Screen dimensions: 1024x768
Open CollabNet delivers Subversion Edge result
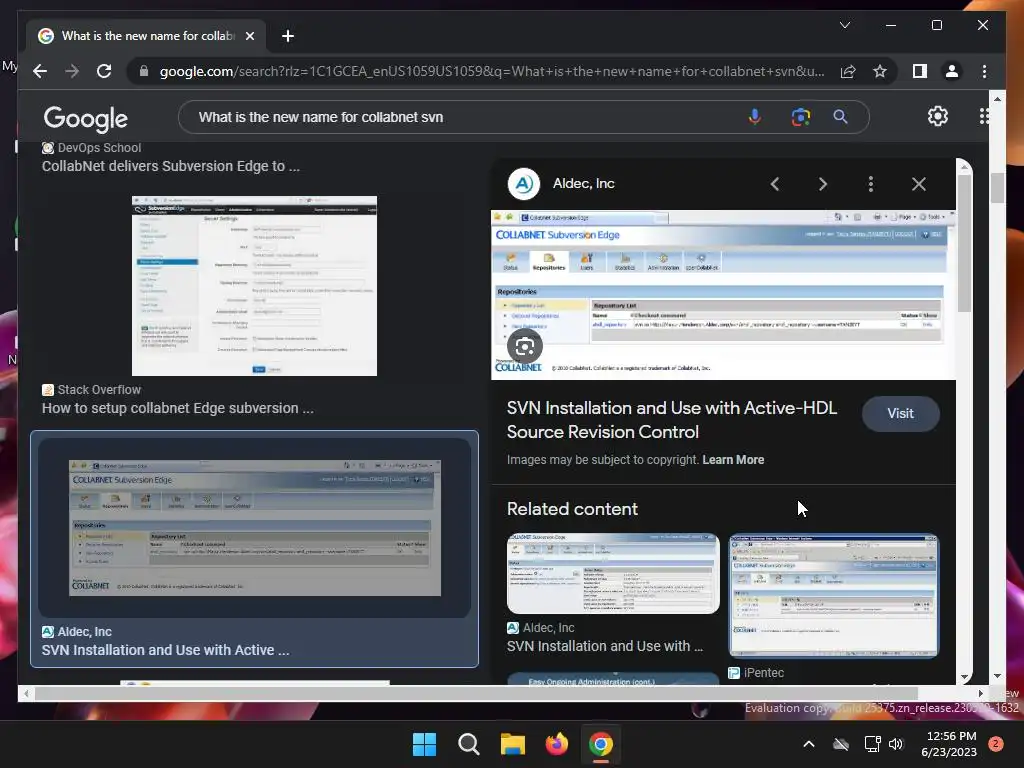tap(170, 166)
